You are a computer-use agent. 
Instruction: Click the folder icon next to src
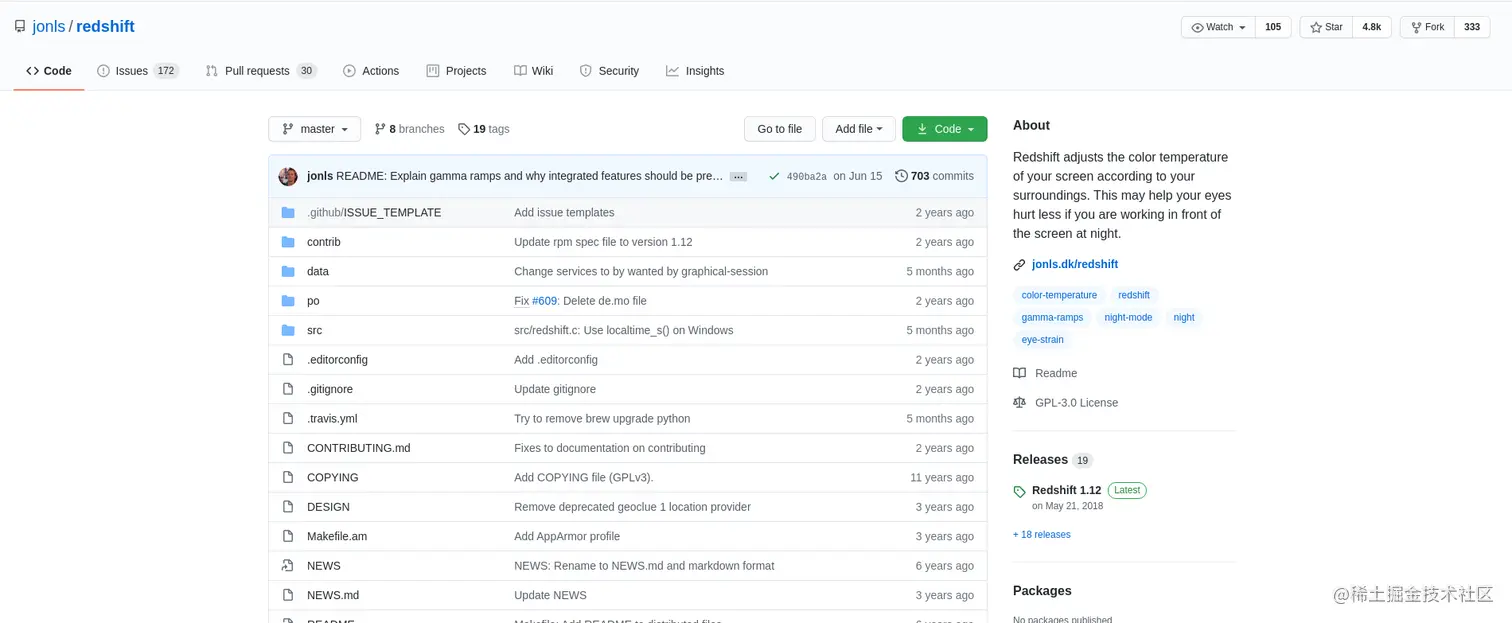(x=288, y=331)
